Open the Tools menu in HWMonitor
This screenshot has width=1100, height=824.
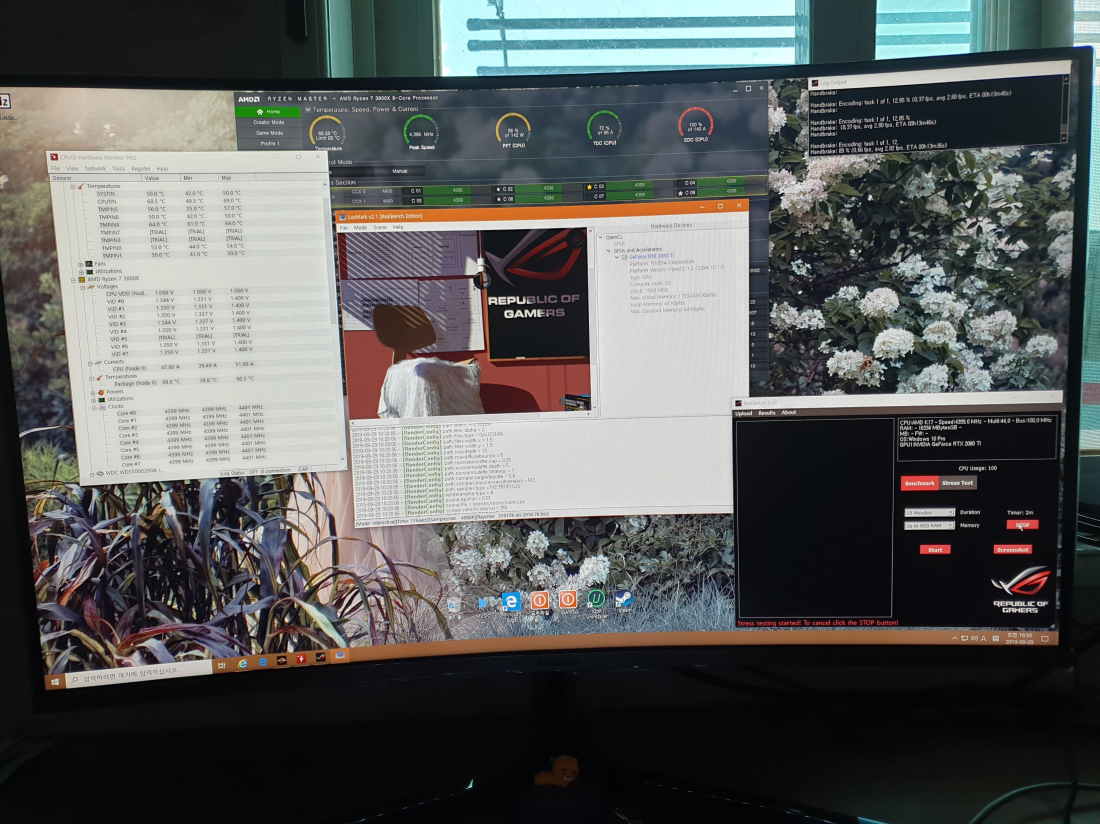point(118,169)
